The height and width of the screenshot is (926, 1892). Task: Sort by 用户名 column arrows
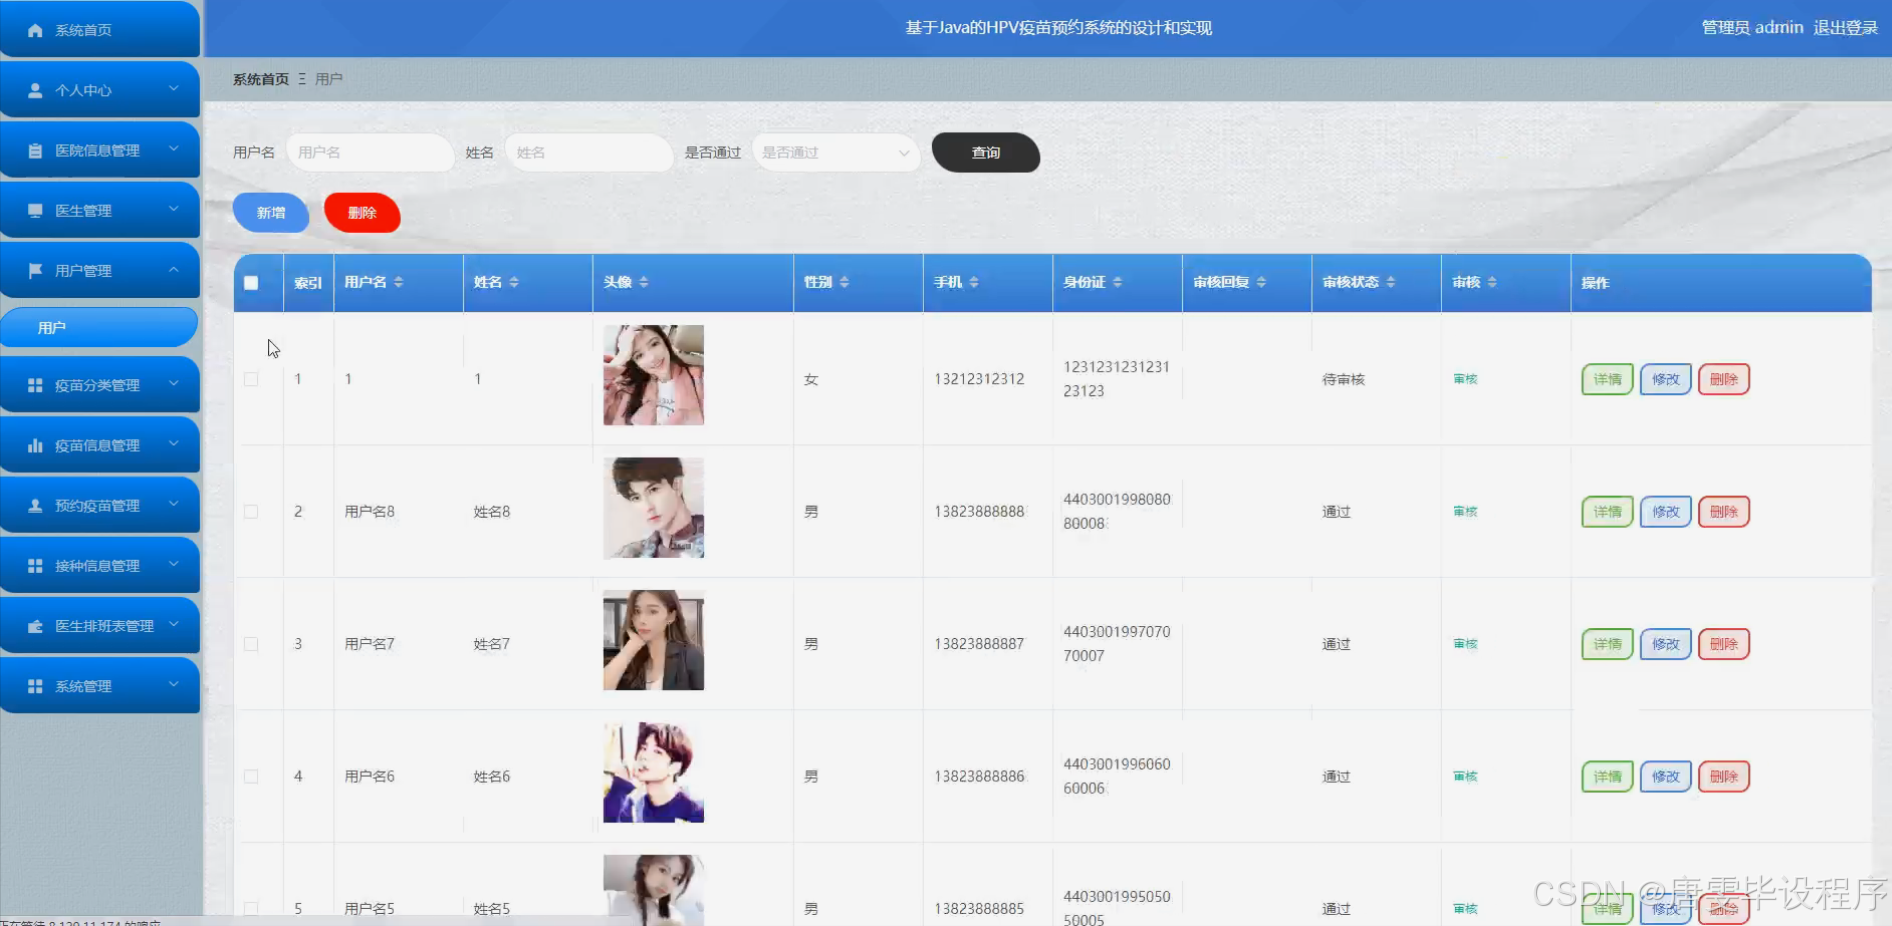tap(398, 282)
